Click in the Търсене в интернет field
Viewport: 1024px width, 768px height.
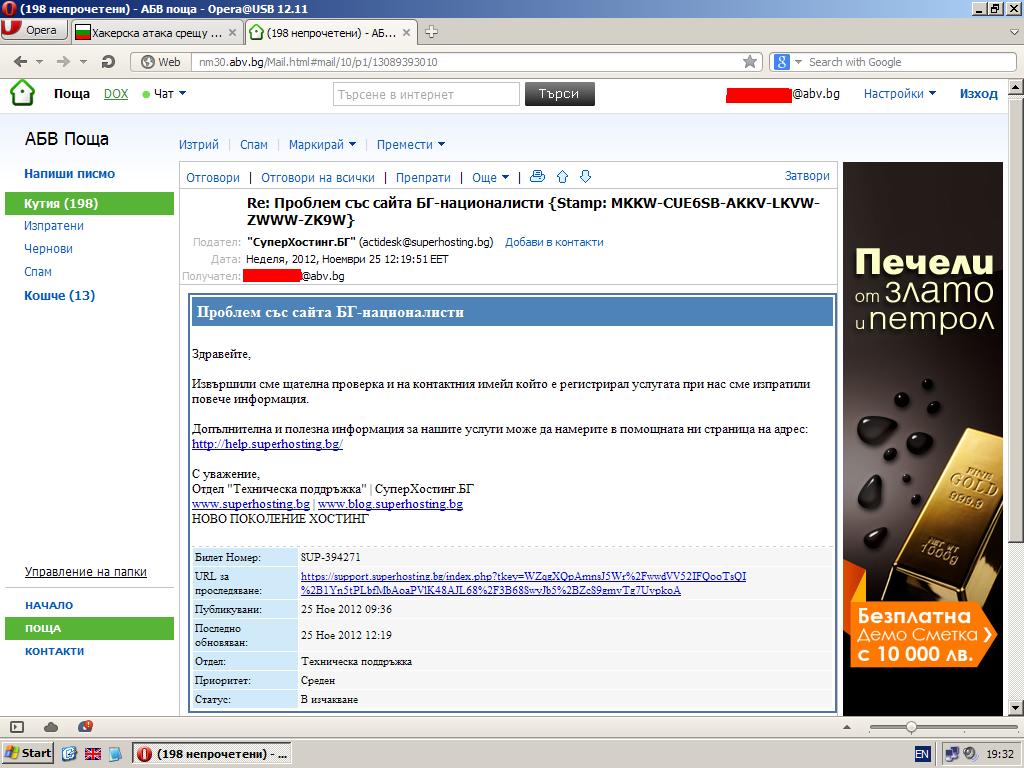(426, 94)
